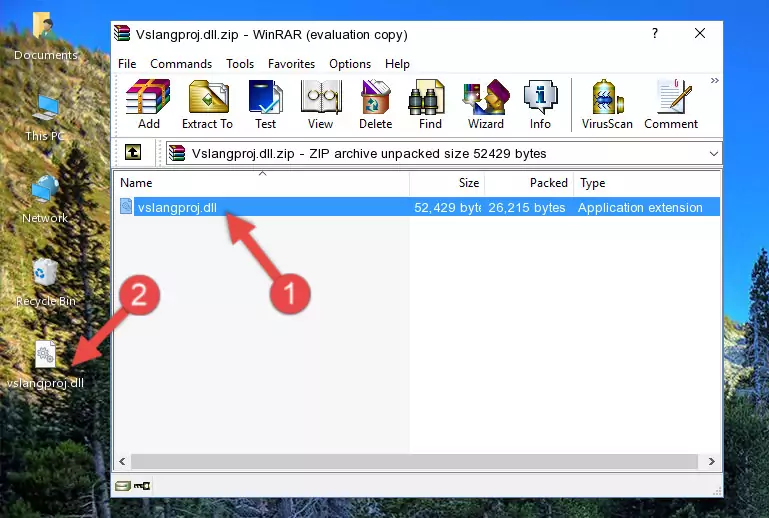The image size is (769, 518).
Task: Click the Application extension type cell
Action: [640, 207]
